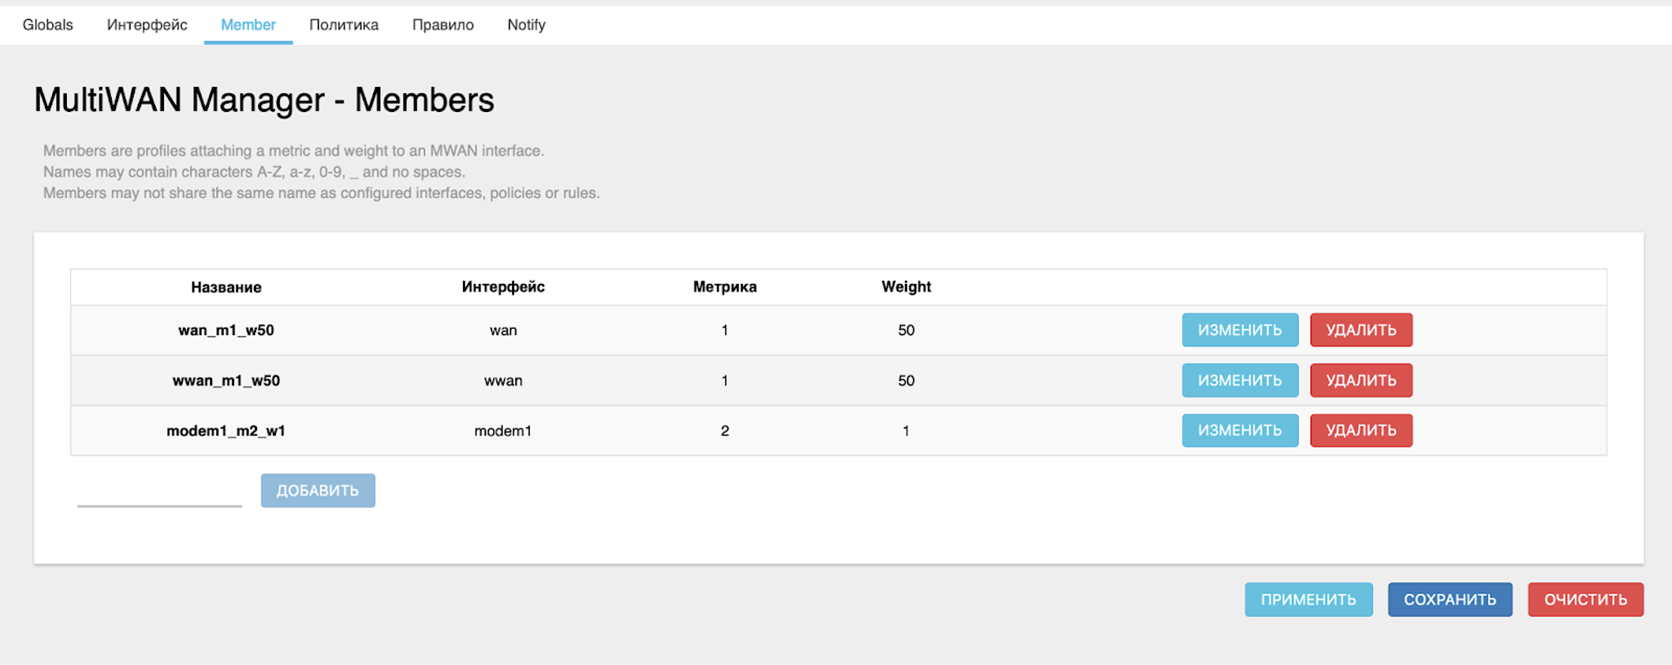This screenshot has height=665, width=1672.
Task: Open the Notify tab
Action: pyautogui.click(x=526, y=25)
